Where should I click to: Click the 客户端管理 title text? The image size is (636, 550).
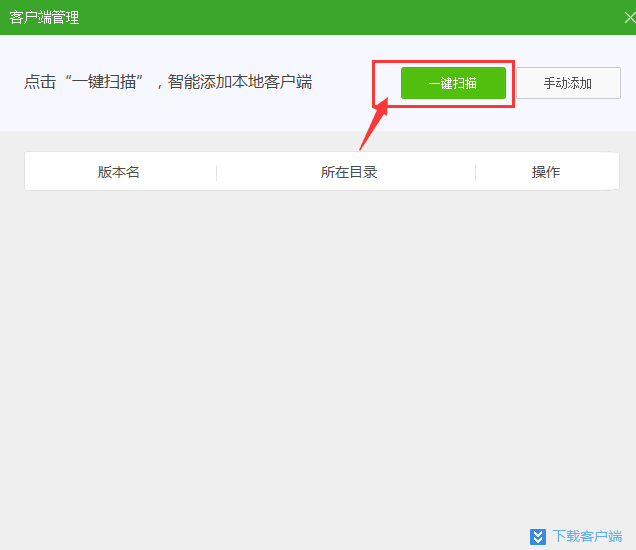(x=44, y=17)
